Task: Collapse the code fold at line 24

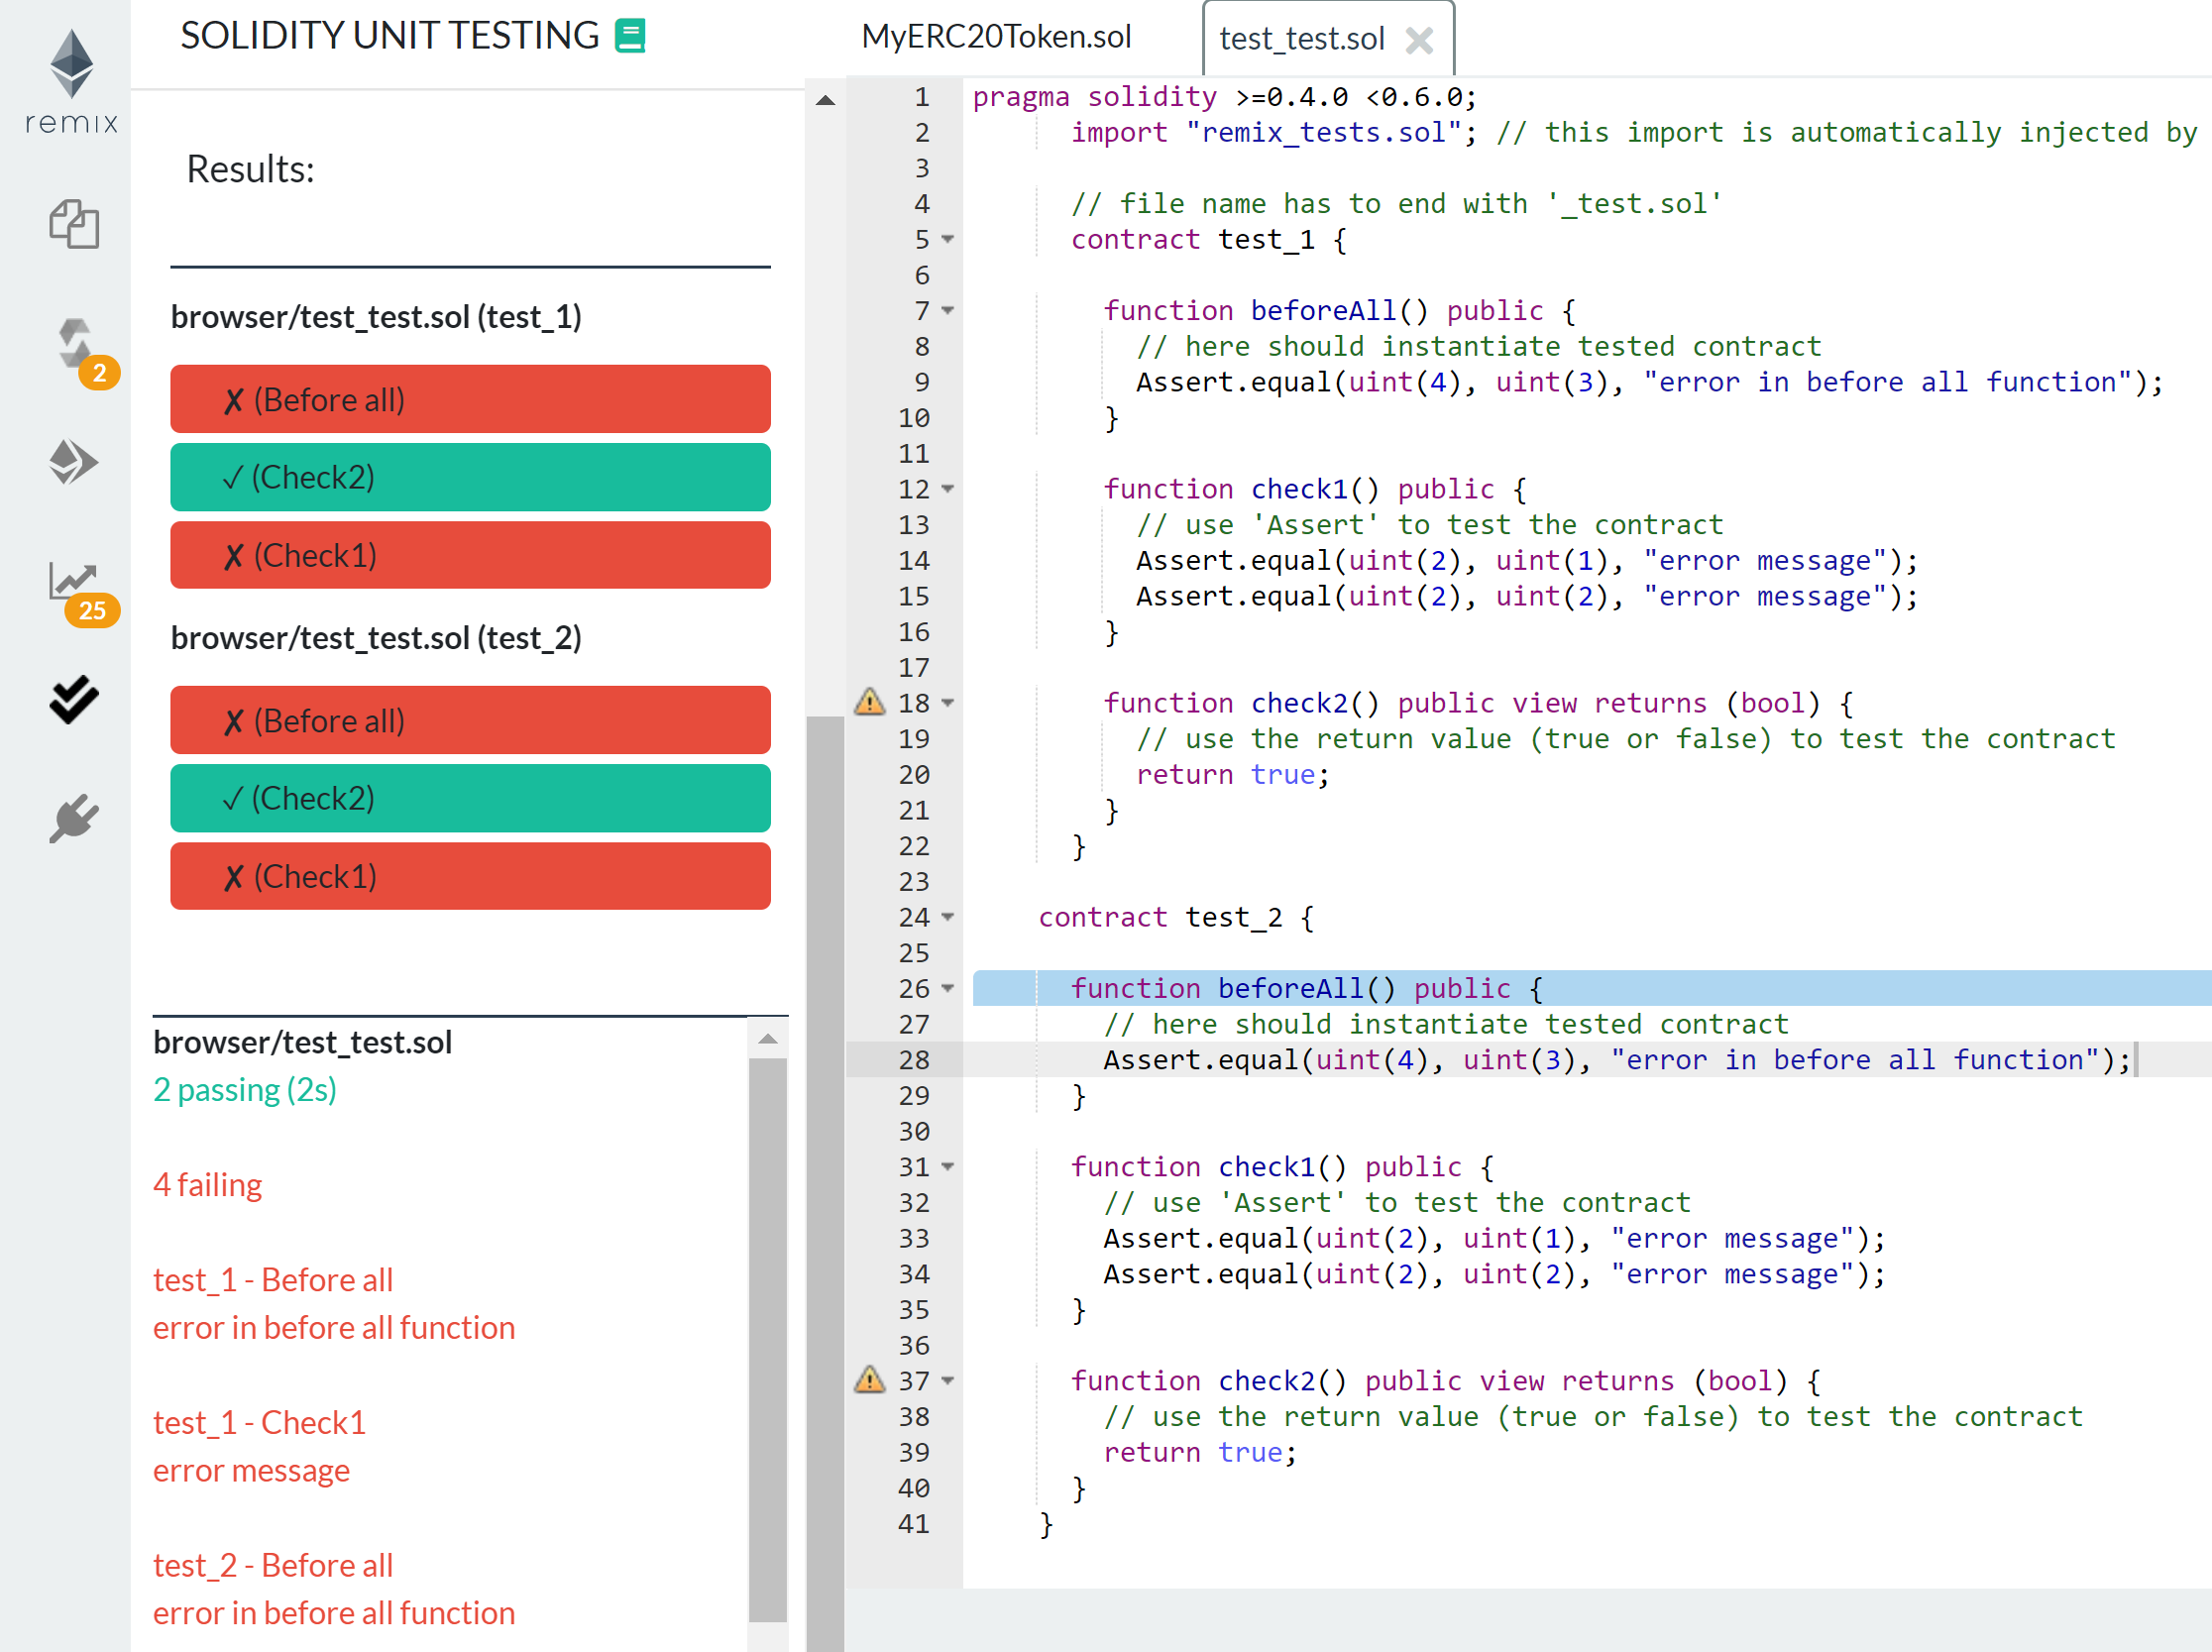Action: 948,917
